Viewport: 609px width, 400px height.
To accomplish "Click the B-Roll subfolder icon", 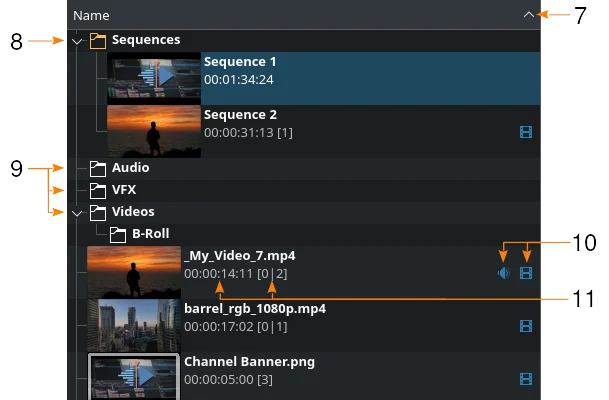I will [x=118, y=235].
